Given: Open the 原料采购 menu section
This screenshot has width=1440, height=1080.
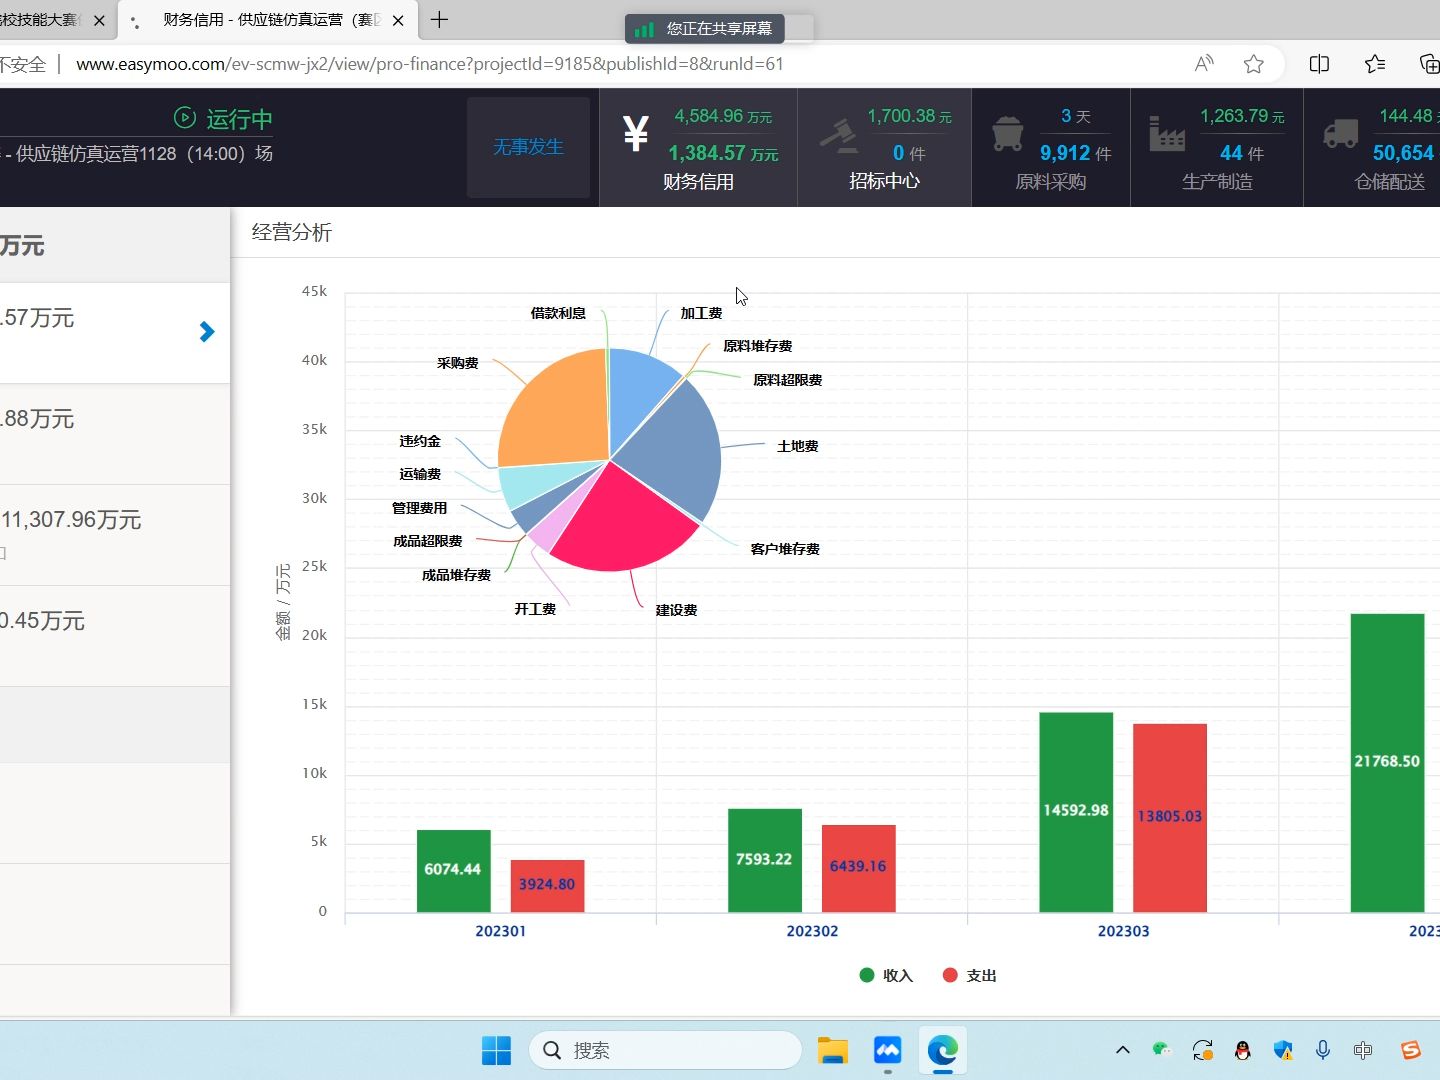Looking at the screenshot, I should point(1050,148).
